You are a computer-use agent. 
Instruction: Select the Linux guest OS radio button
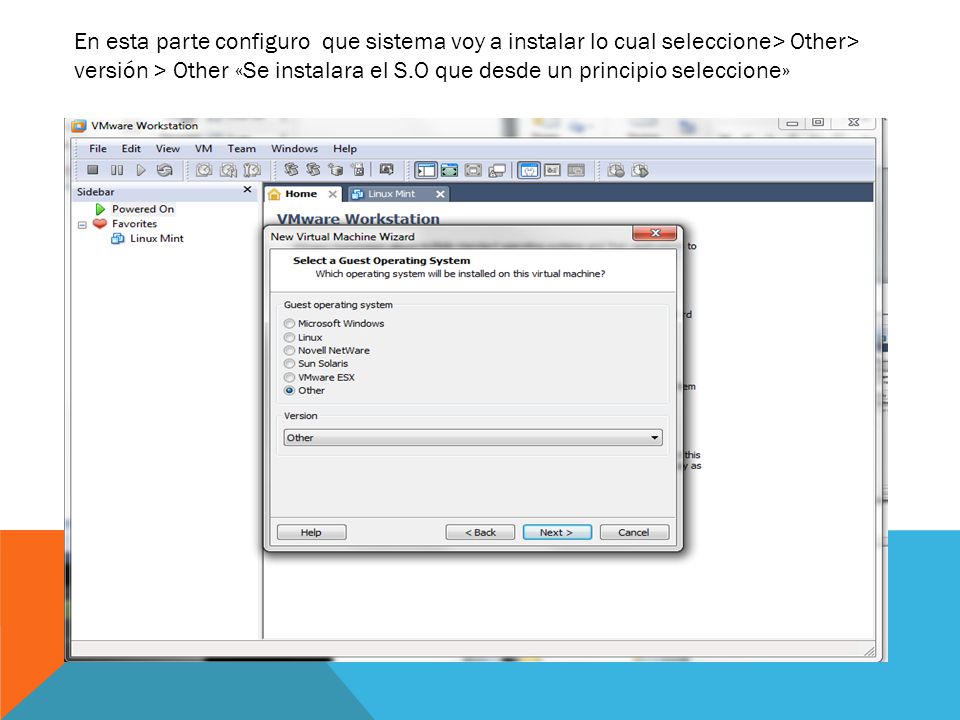click(290, 337)
